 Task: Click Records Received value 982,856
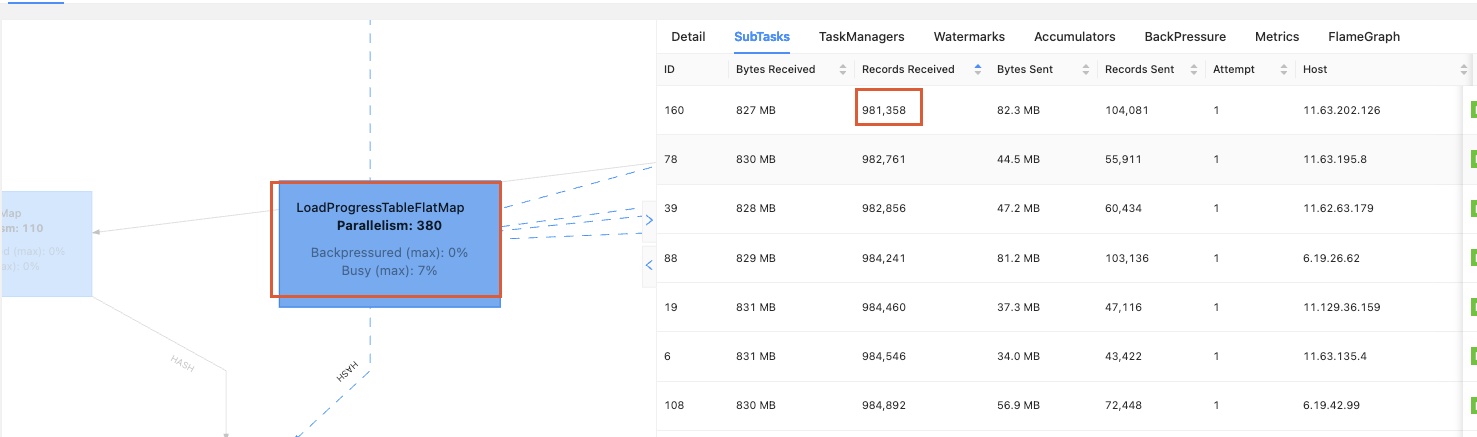884,208
